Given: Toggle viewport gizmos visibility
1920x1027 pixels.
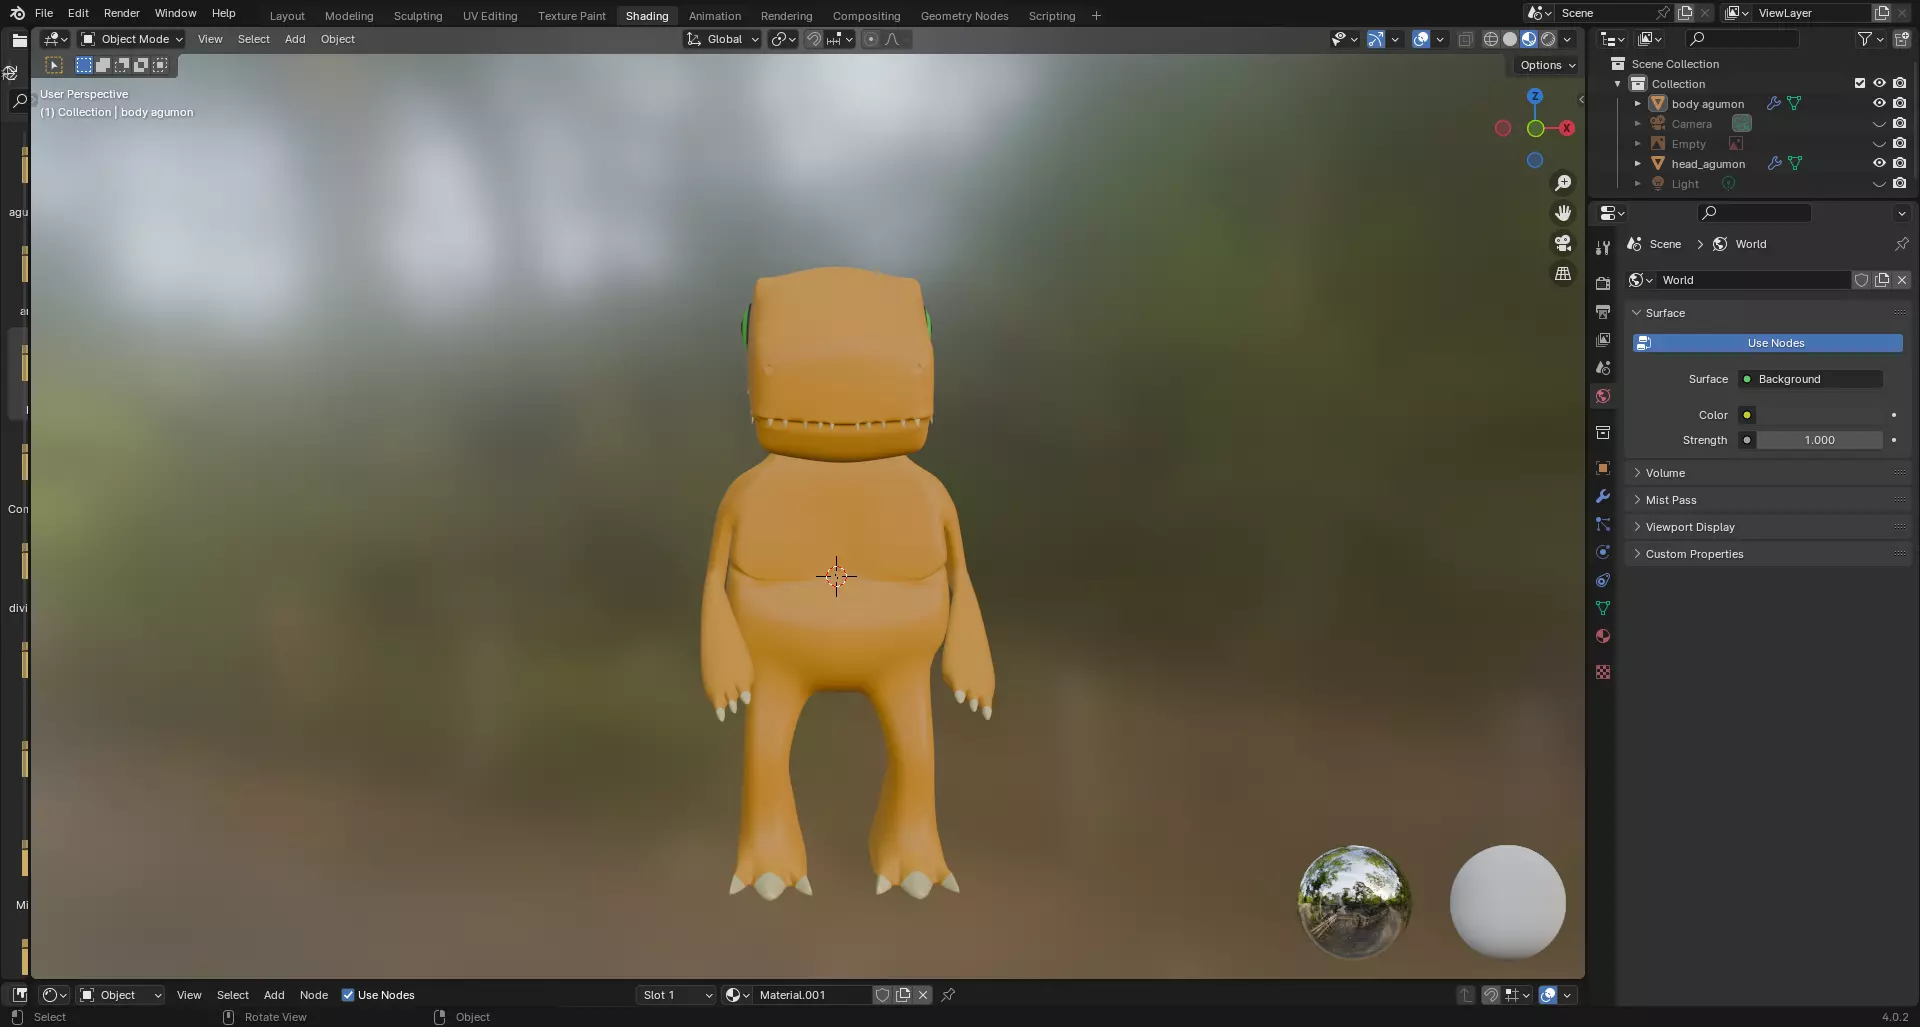Looking at the screenshot, I should (1376, 39).
